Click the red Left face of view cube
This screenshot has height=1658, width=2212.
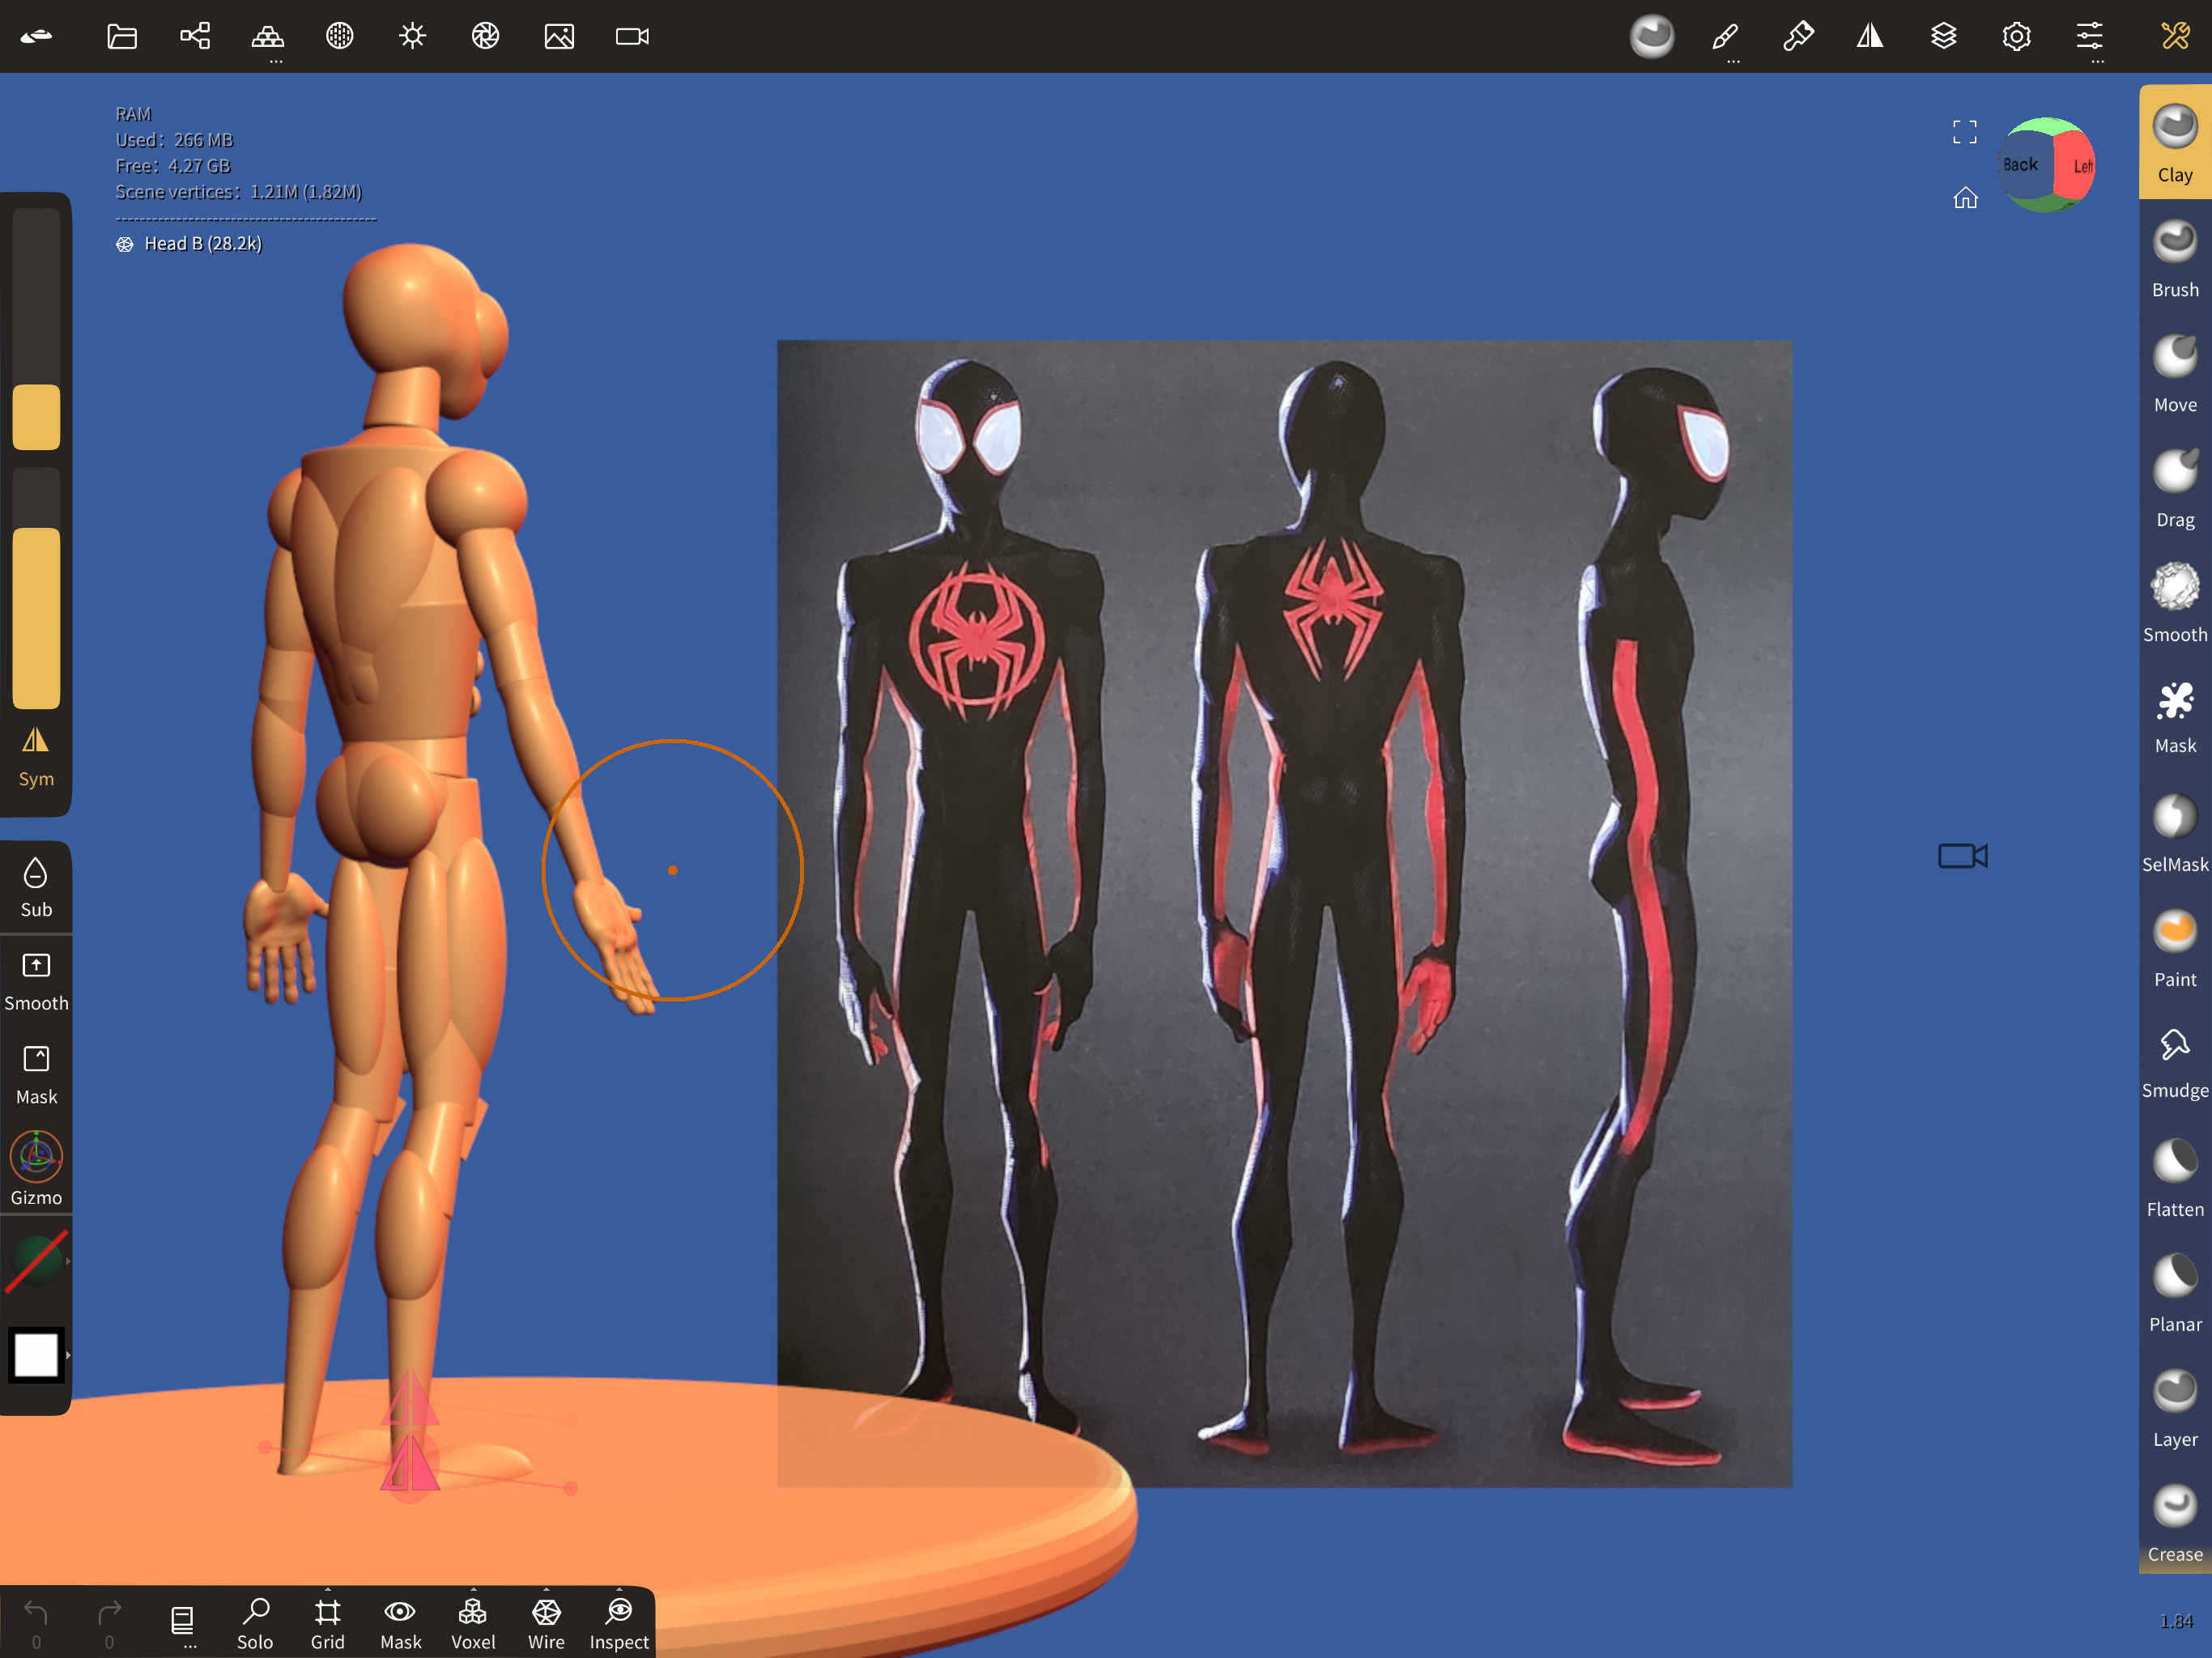pyautogui.click(x=2076, y=166)
